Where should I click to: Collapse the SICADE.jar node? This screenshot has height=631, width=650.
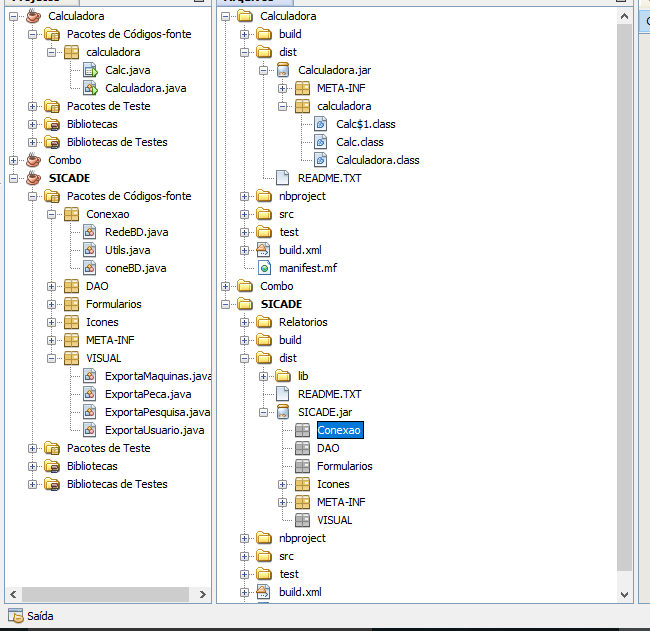coord(264,413)
